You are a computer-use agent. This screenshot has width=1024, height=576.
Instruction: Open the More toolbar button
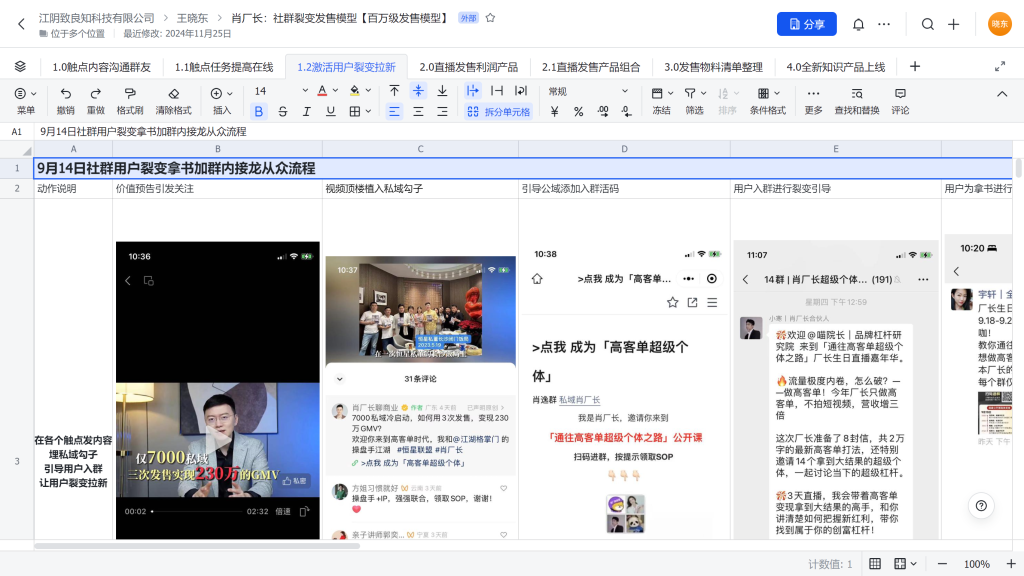point(813,101)
